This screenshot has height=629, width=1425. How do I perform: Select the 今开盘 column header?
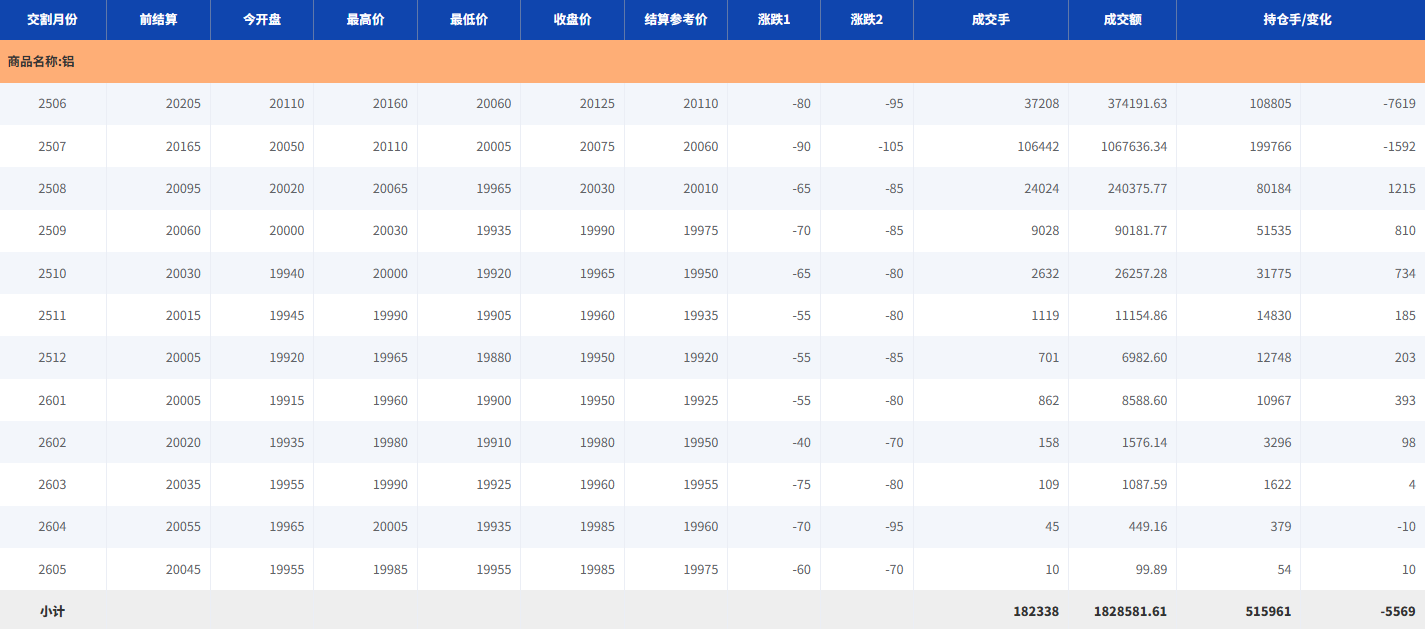pyautogui.click(x=262, y=20)
